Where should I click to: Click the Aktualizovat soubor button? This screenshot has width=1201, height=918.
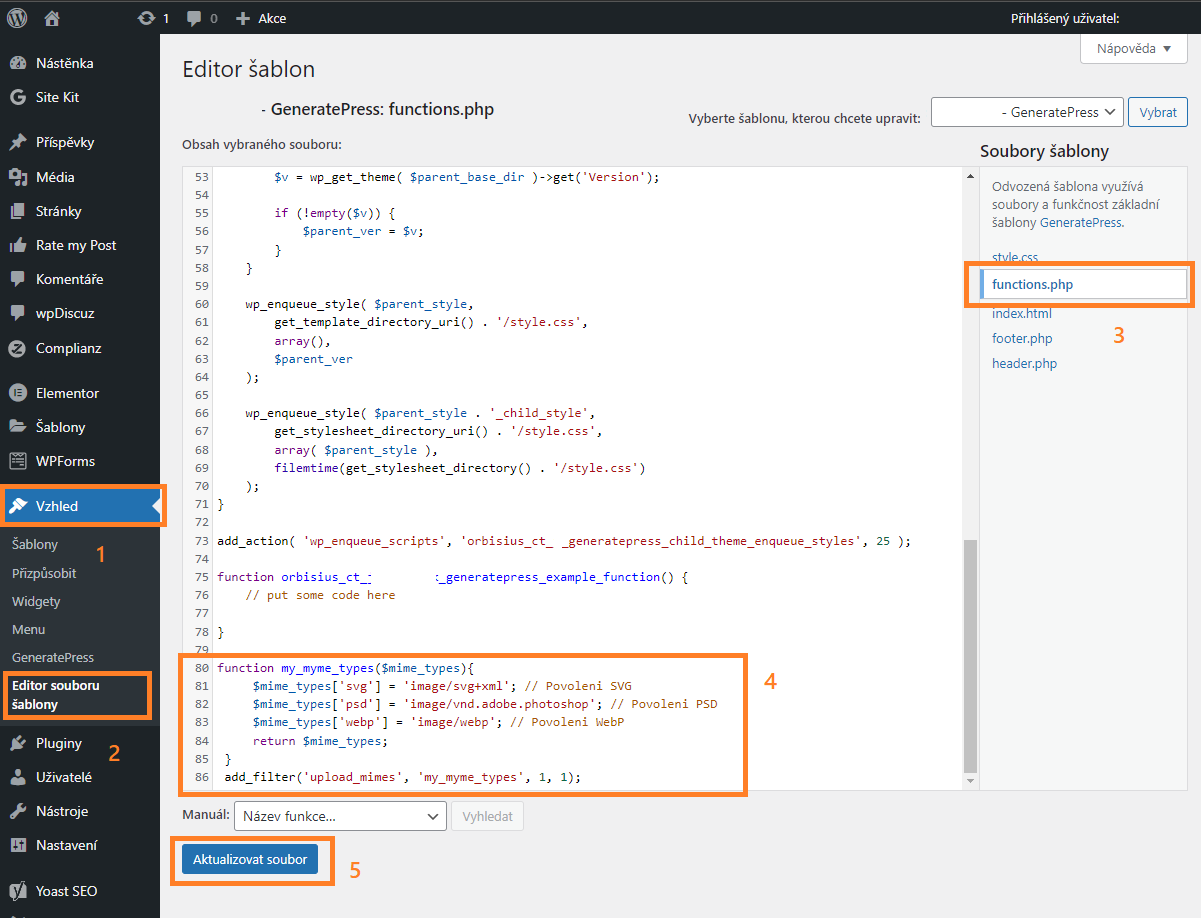pos(250,859)
